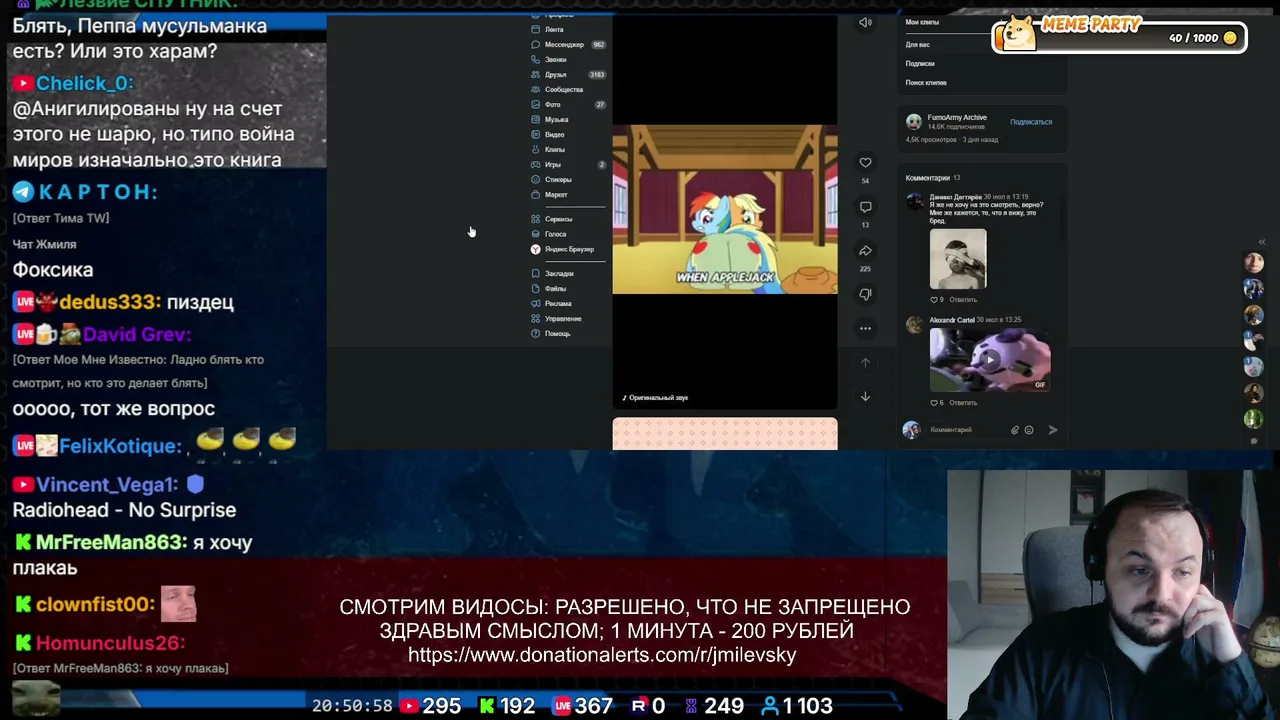Screen dimensions: 1280x720
Task: Open the blindfolded man image in comment
Action: pyautogui.click(x=958, y=259)
